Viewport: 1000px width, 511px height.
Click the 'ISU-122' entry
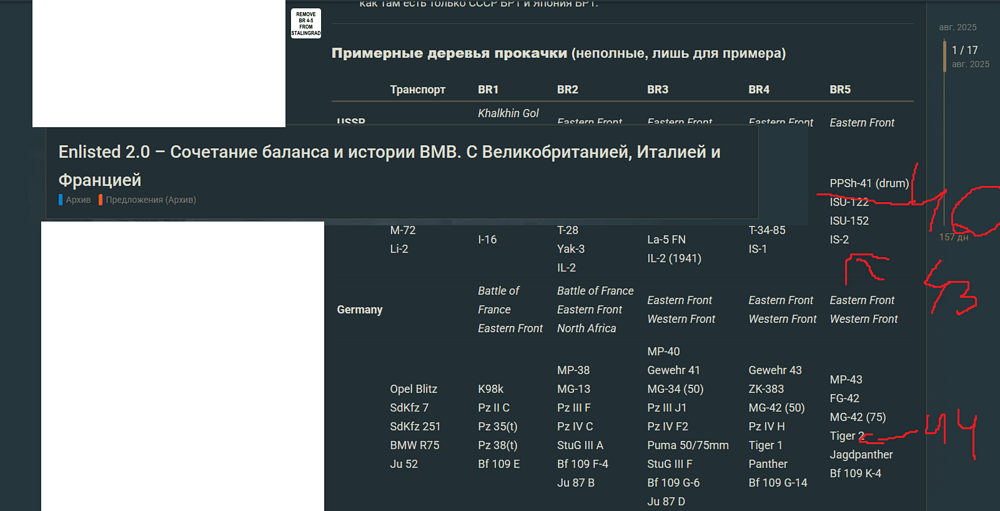(x=849, y=202)
